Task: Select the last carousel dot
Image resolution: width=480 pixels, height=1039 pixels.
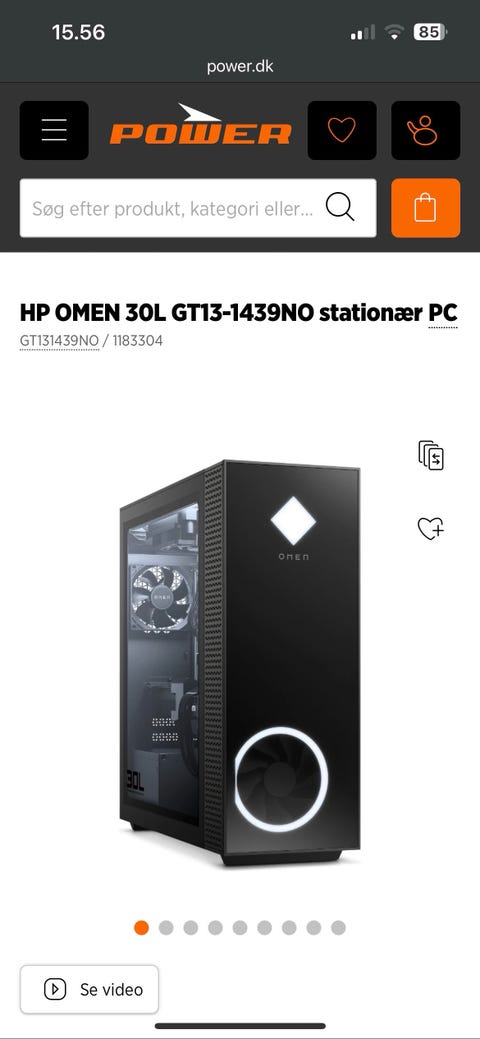Action: click(338, 928)
